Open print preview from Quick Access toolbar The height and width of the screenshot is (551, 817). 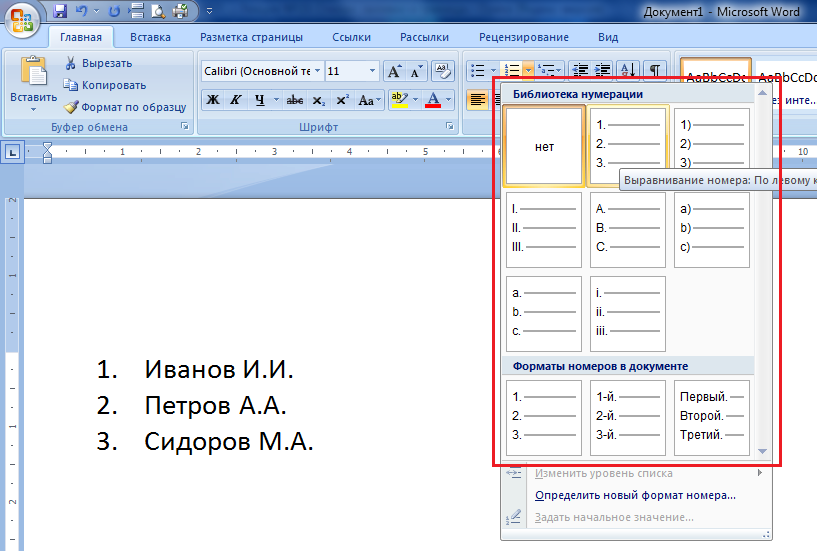tap(157, 10)
